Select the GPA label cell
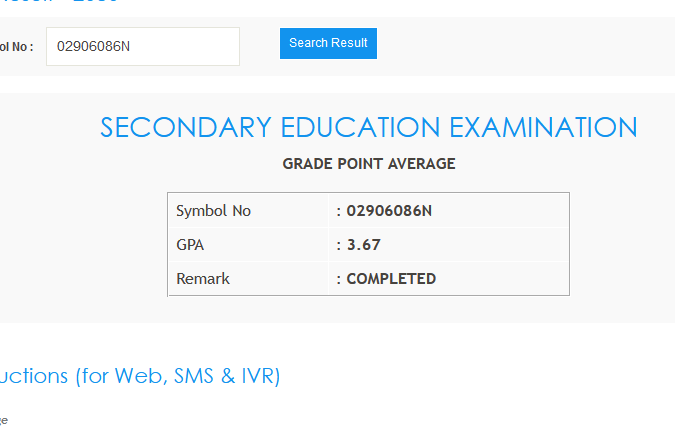Viewport: 675px width, 428px height. (x=190, y=245)
